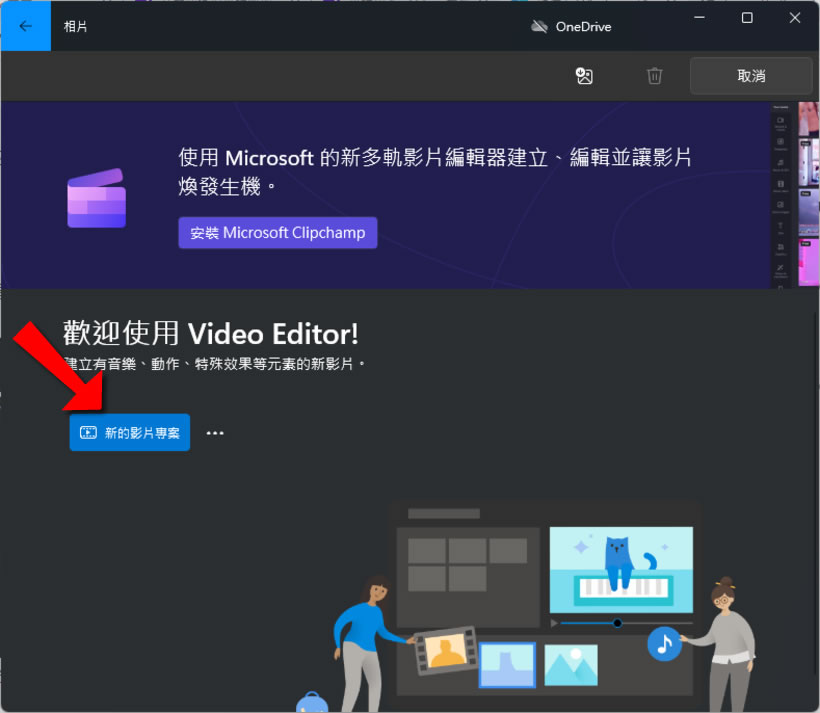Click the Clipchamp banner headline text
Image resolution: width=820 pixels, height=713 pixels.
pyautogui.click(x=435, y=172)
